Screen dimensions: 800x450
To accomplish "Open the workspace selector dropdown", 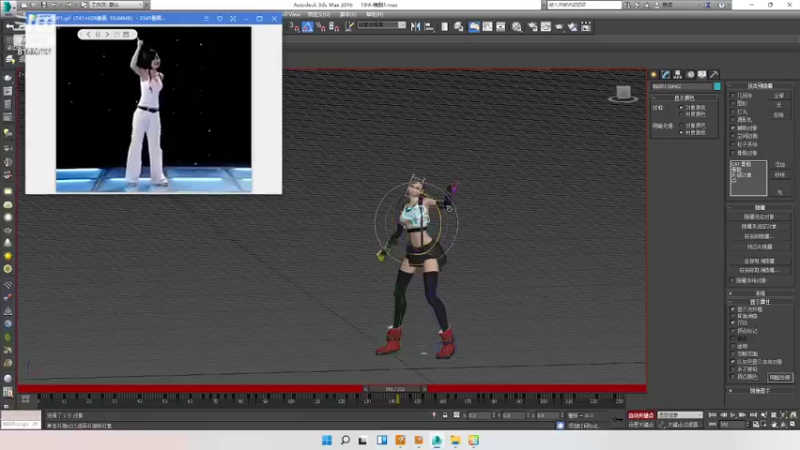I will pyautogui.click(x=117, y=5).
